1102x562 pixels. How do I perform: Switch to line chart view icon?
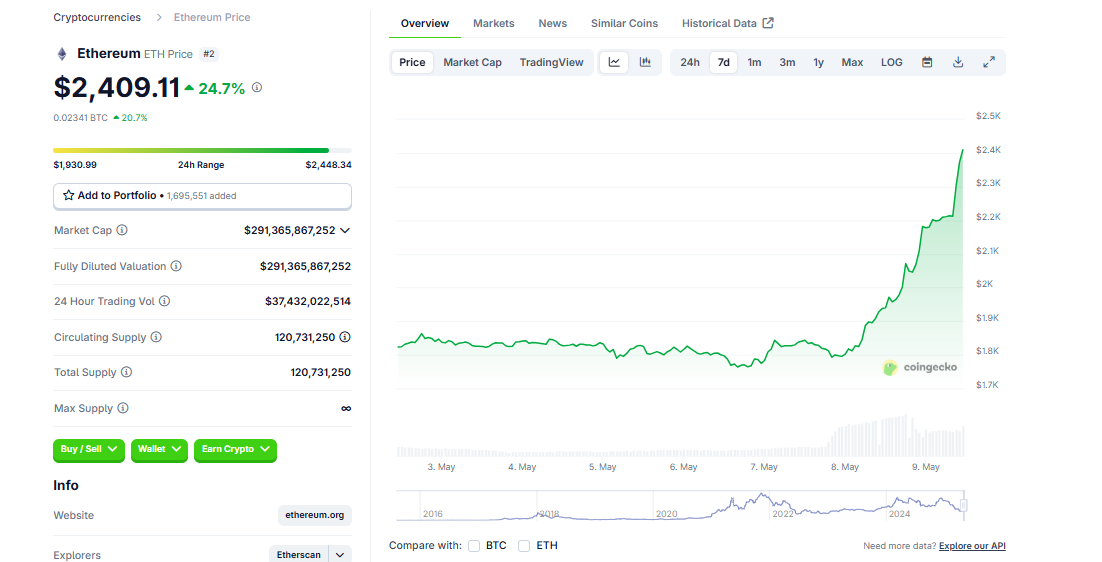pos(614,62)
